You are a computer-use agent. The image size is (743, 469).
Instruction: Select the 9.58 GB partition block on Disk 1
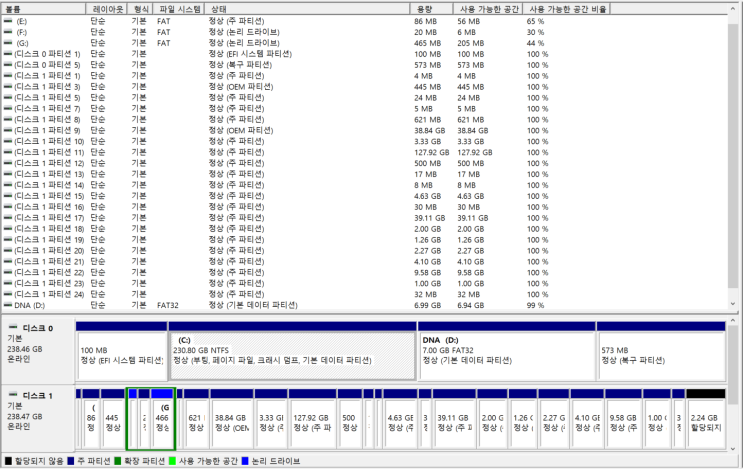pyautogui.click(x=623, y=418)
